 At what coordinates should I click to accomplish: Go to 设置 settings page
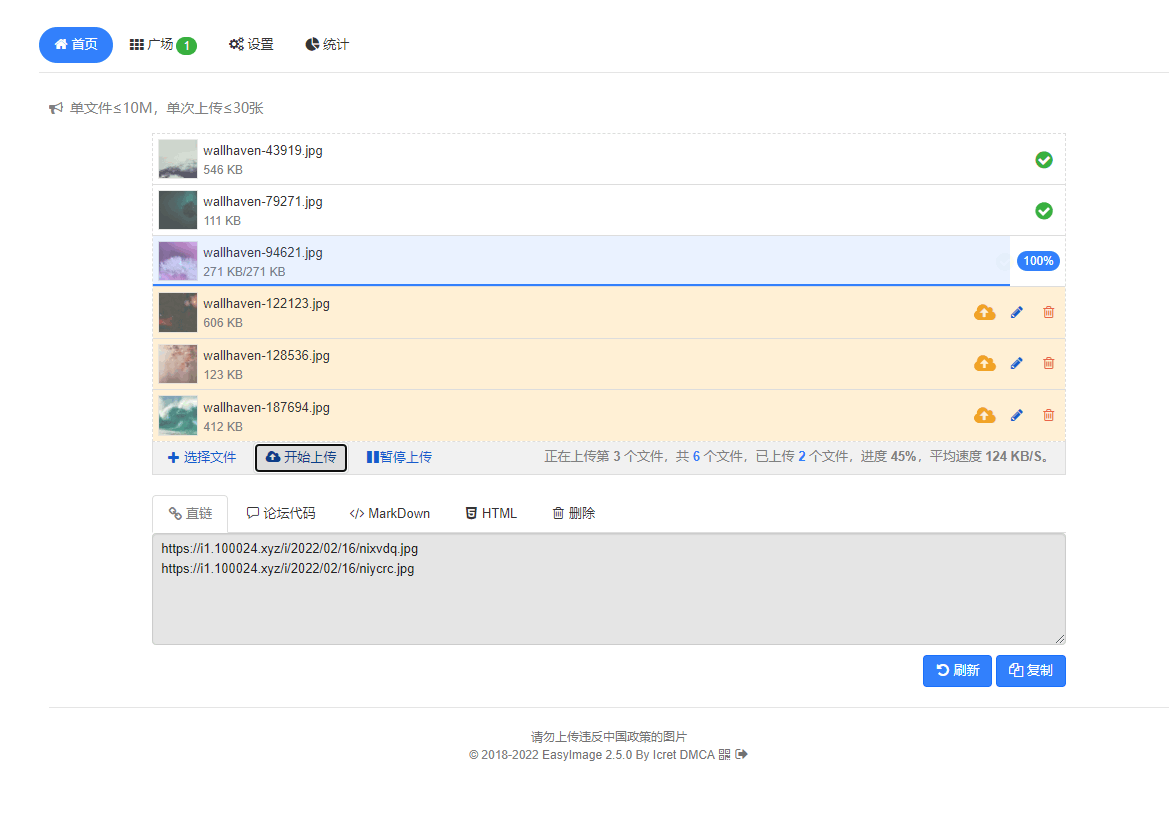coord(251,45)
